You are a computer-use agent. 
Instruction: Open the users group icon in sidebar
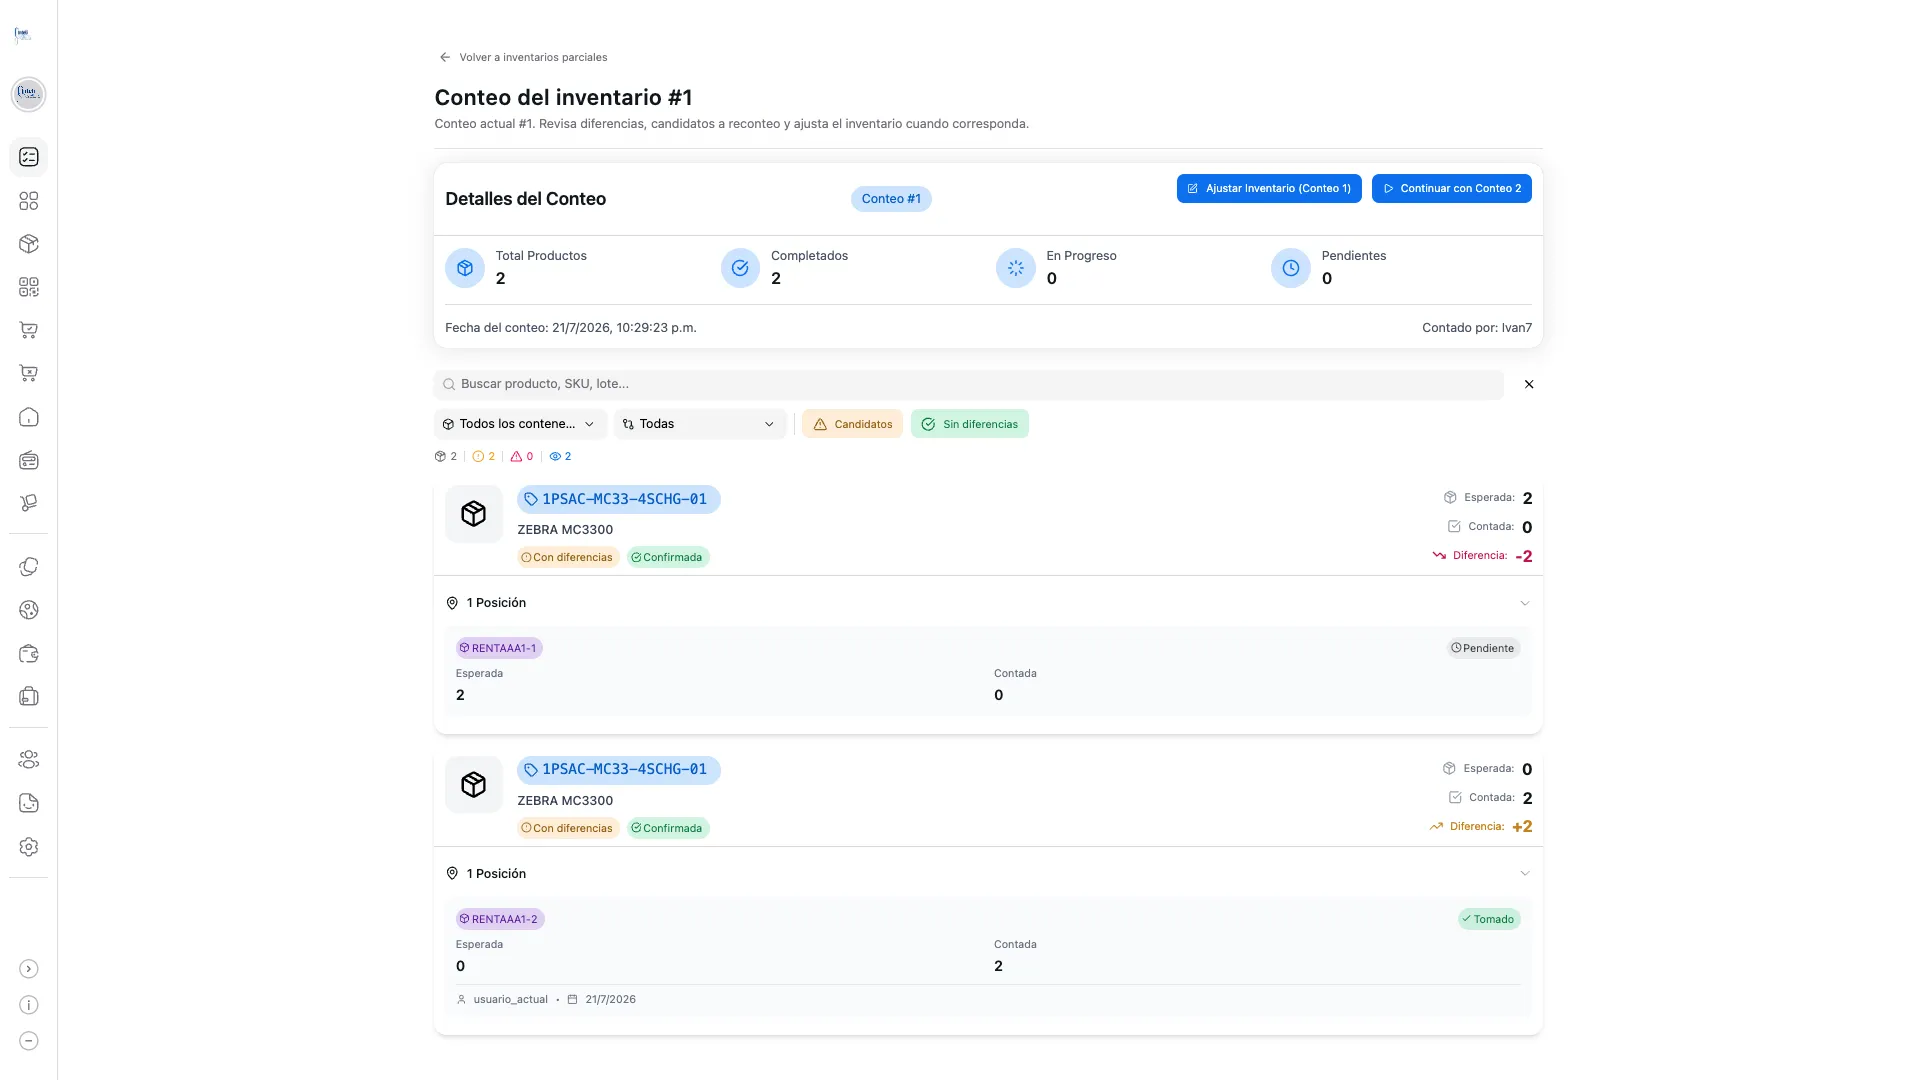[29, 760]
